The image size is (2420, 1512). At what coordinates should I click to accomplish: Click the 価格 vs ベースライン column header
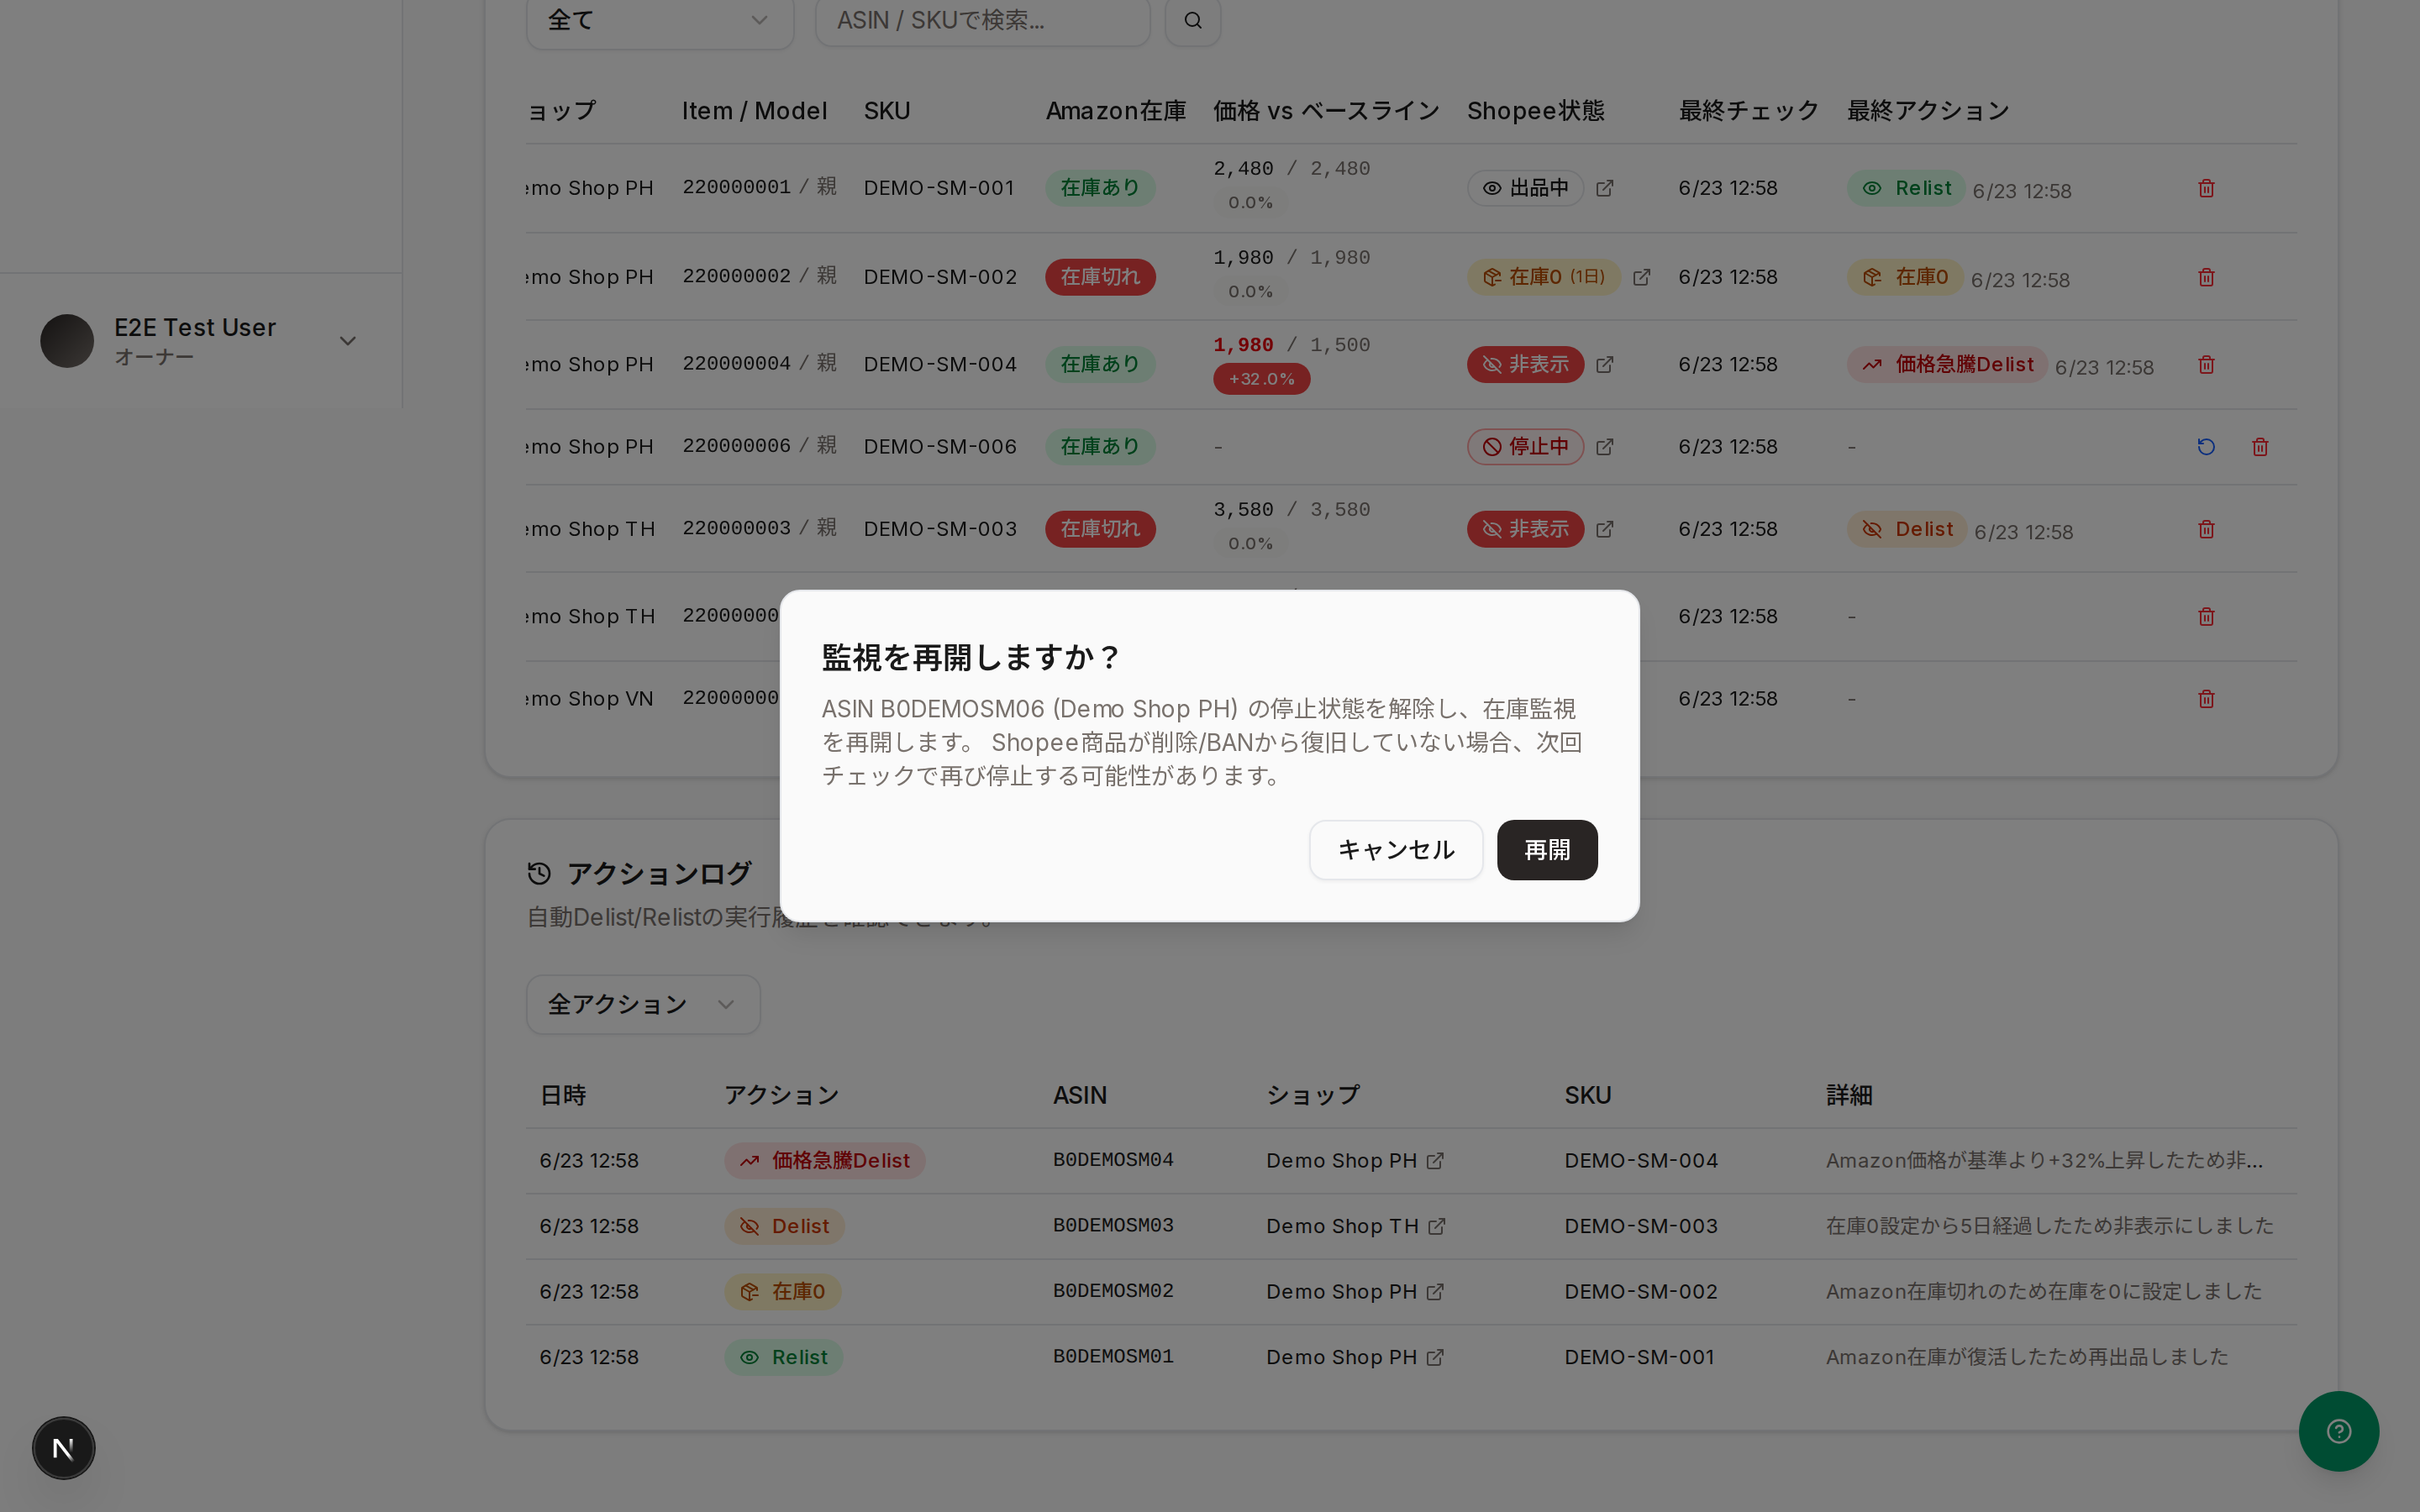tap(1326, 111)
